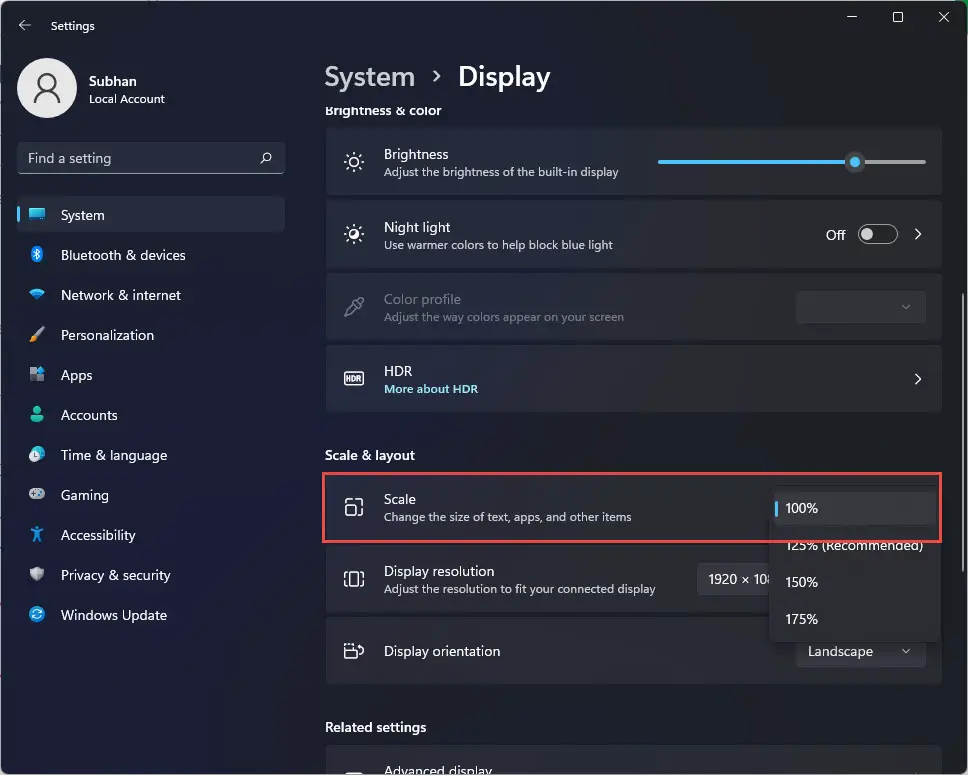Click the Accessibility person icon

point(37,535)
